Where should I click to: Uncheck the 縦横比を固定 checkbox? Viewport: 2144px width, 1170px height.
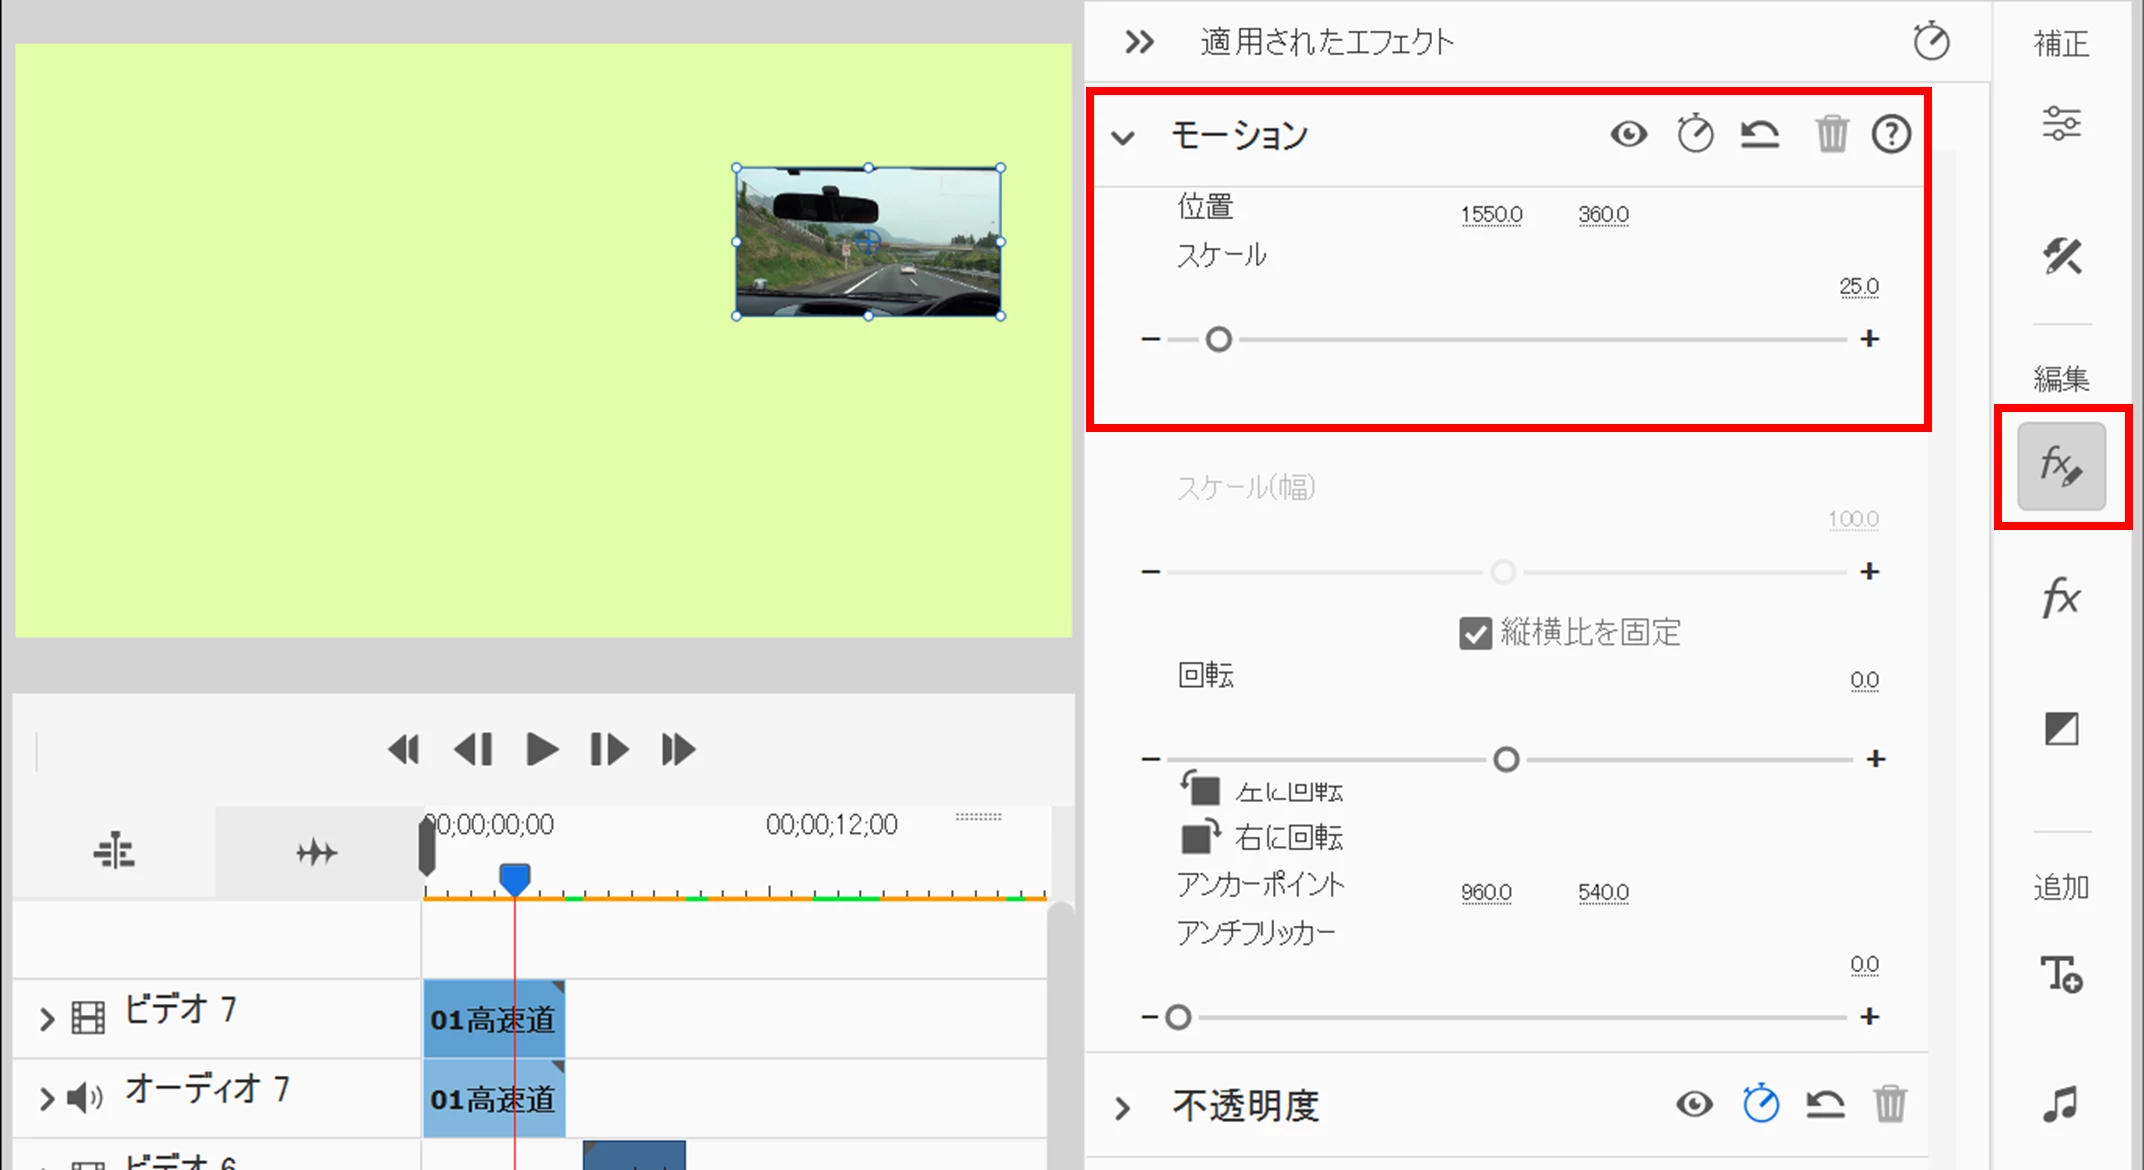pos(1475,633)
